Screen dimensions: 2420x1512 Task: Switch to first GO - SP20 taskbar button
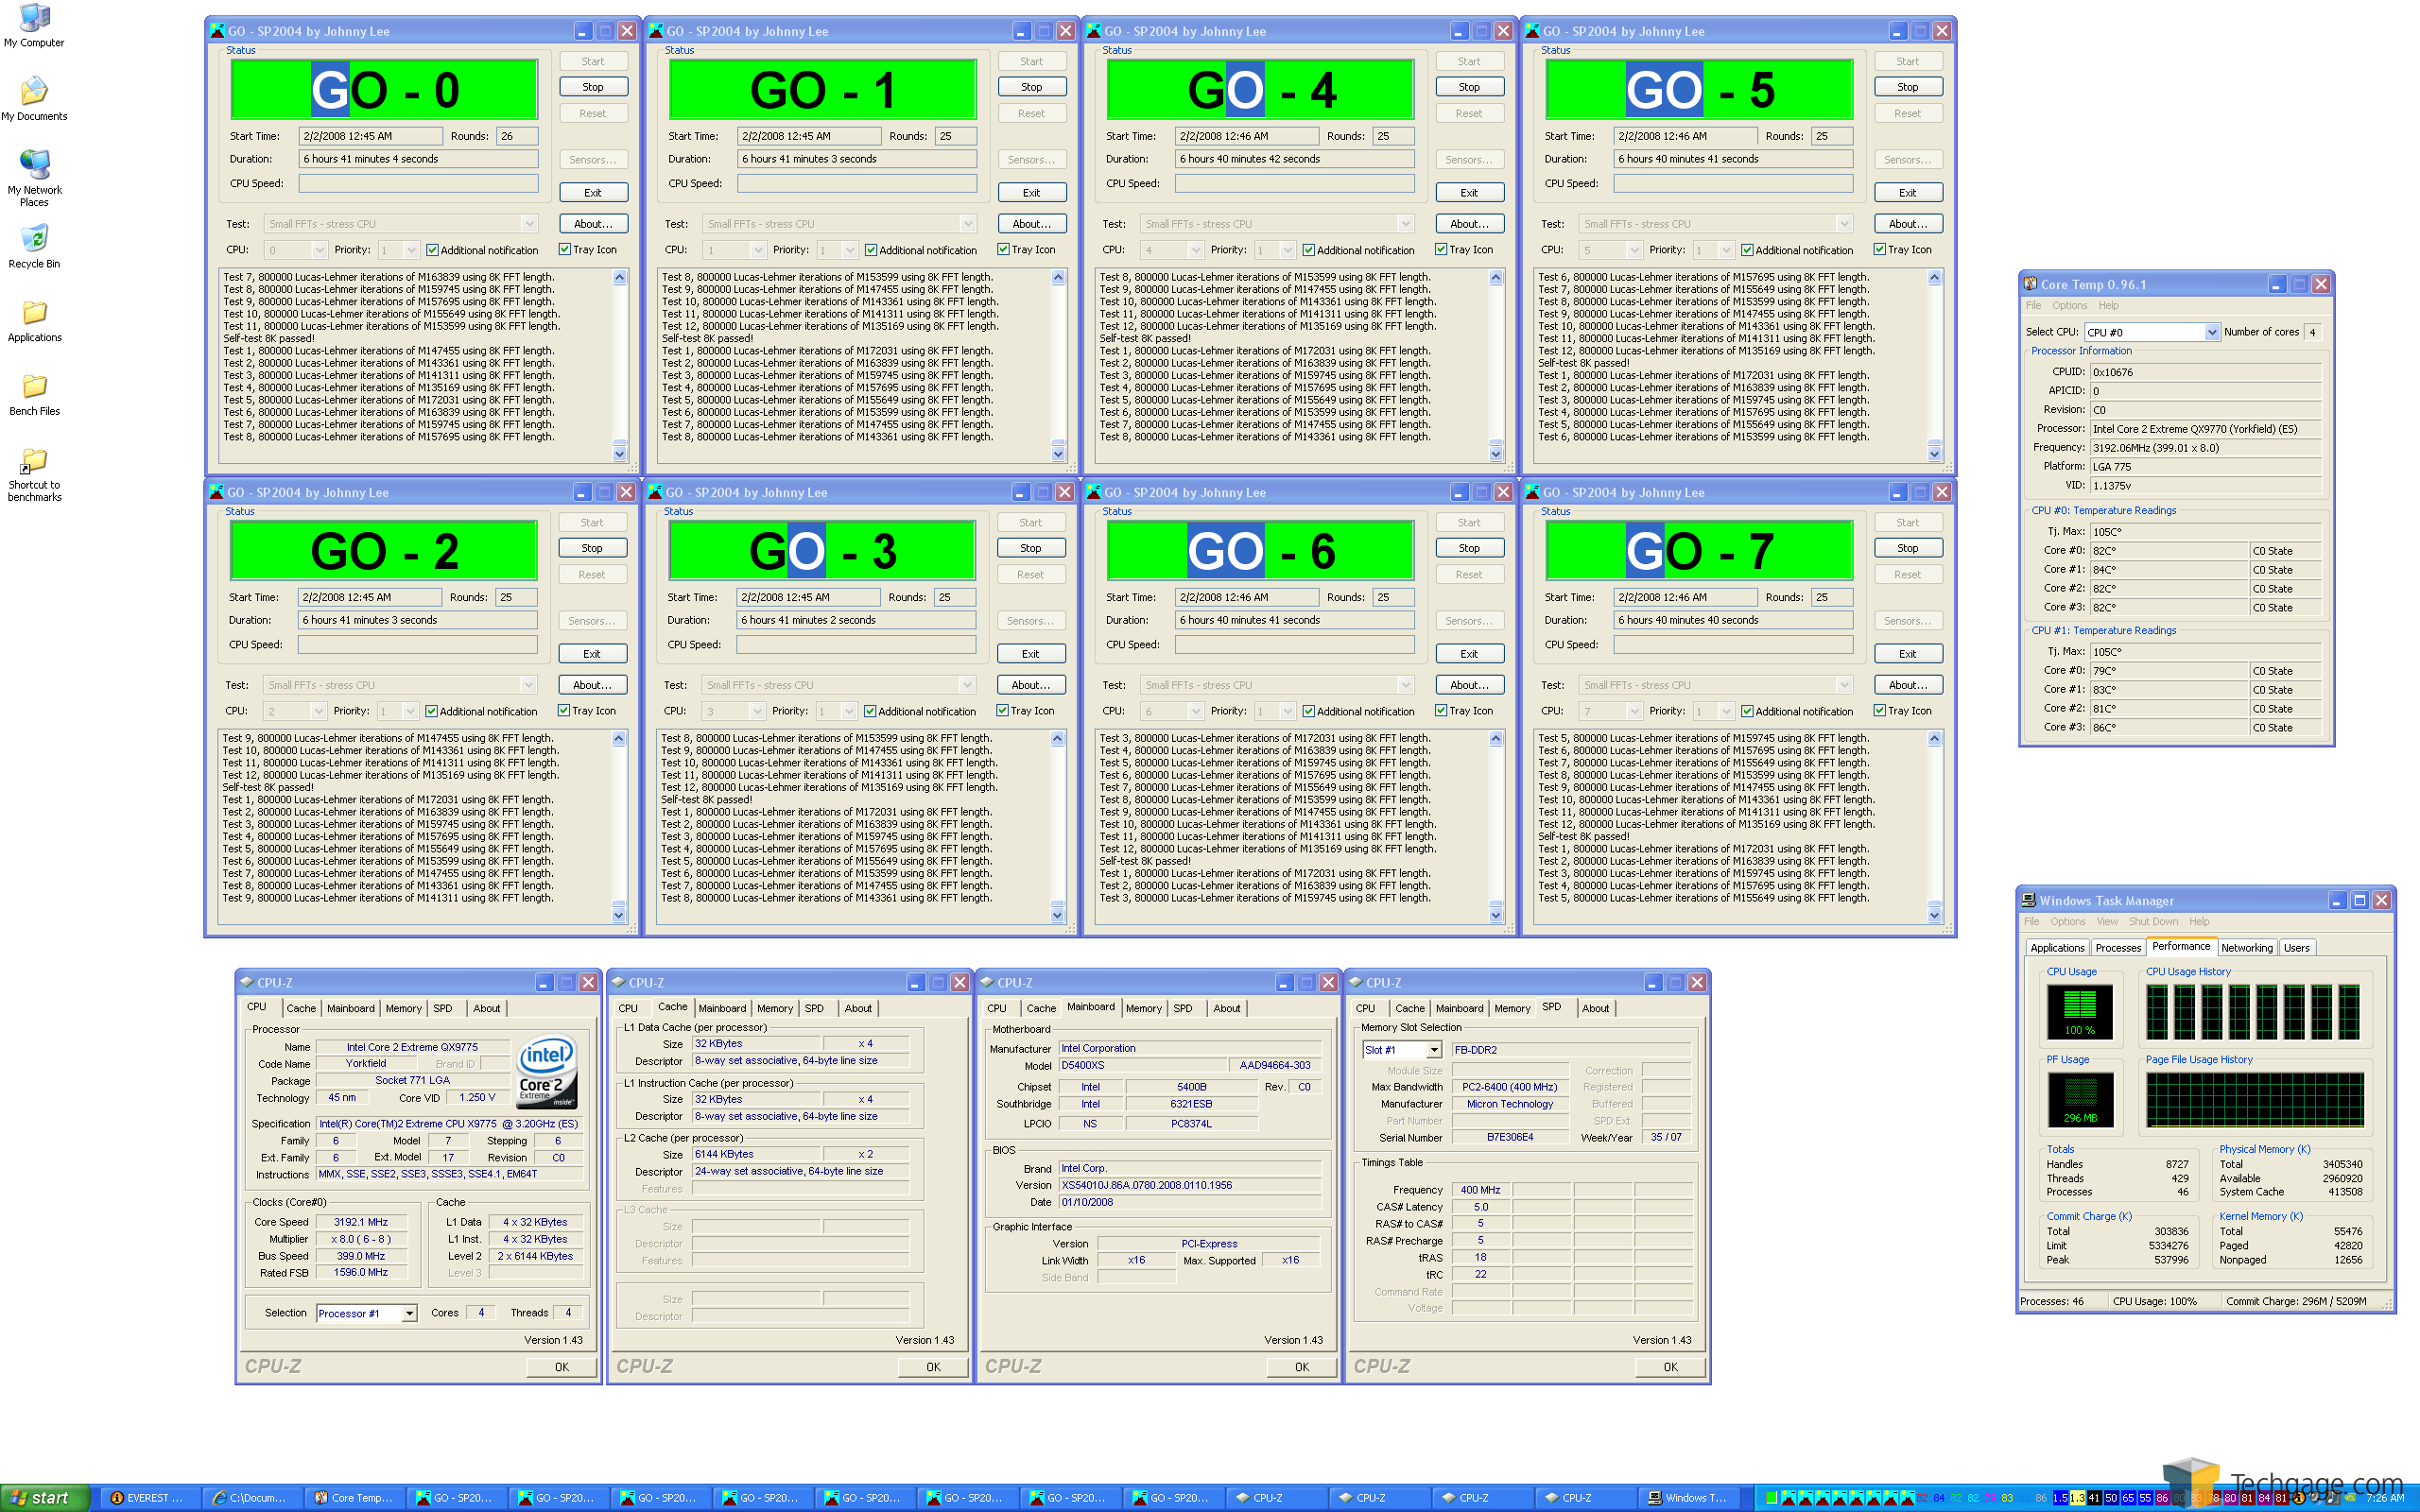(456, 1498)
